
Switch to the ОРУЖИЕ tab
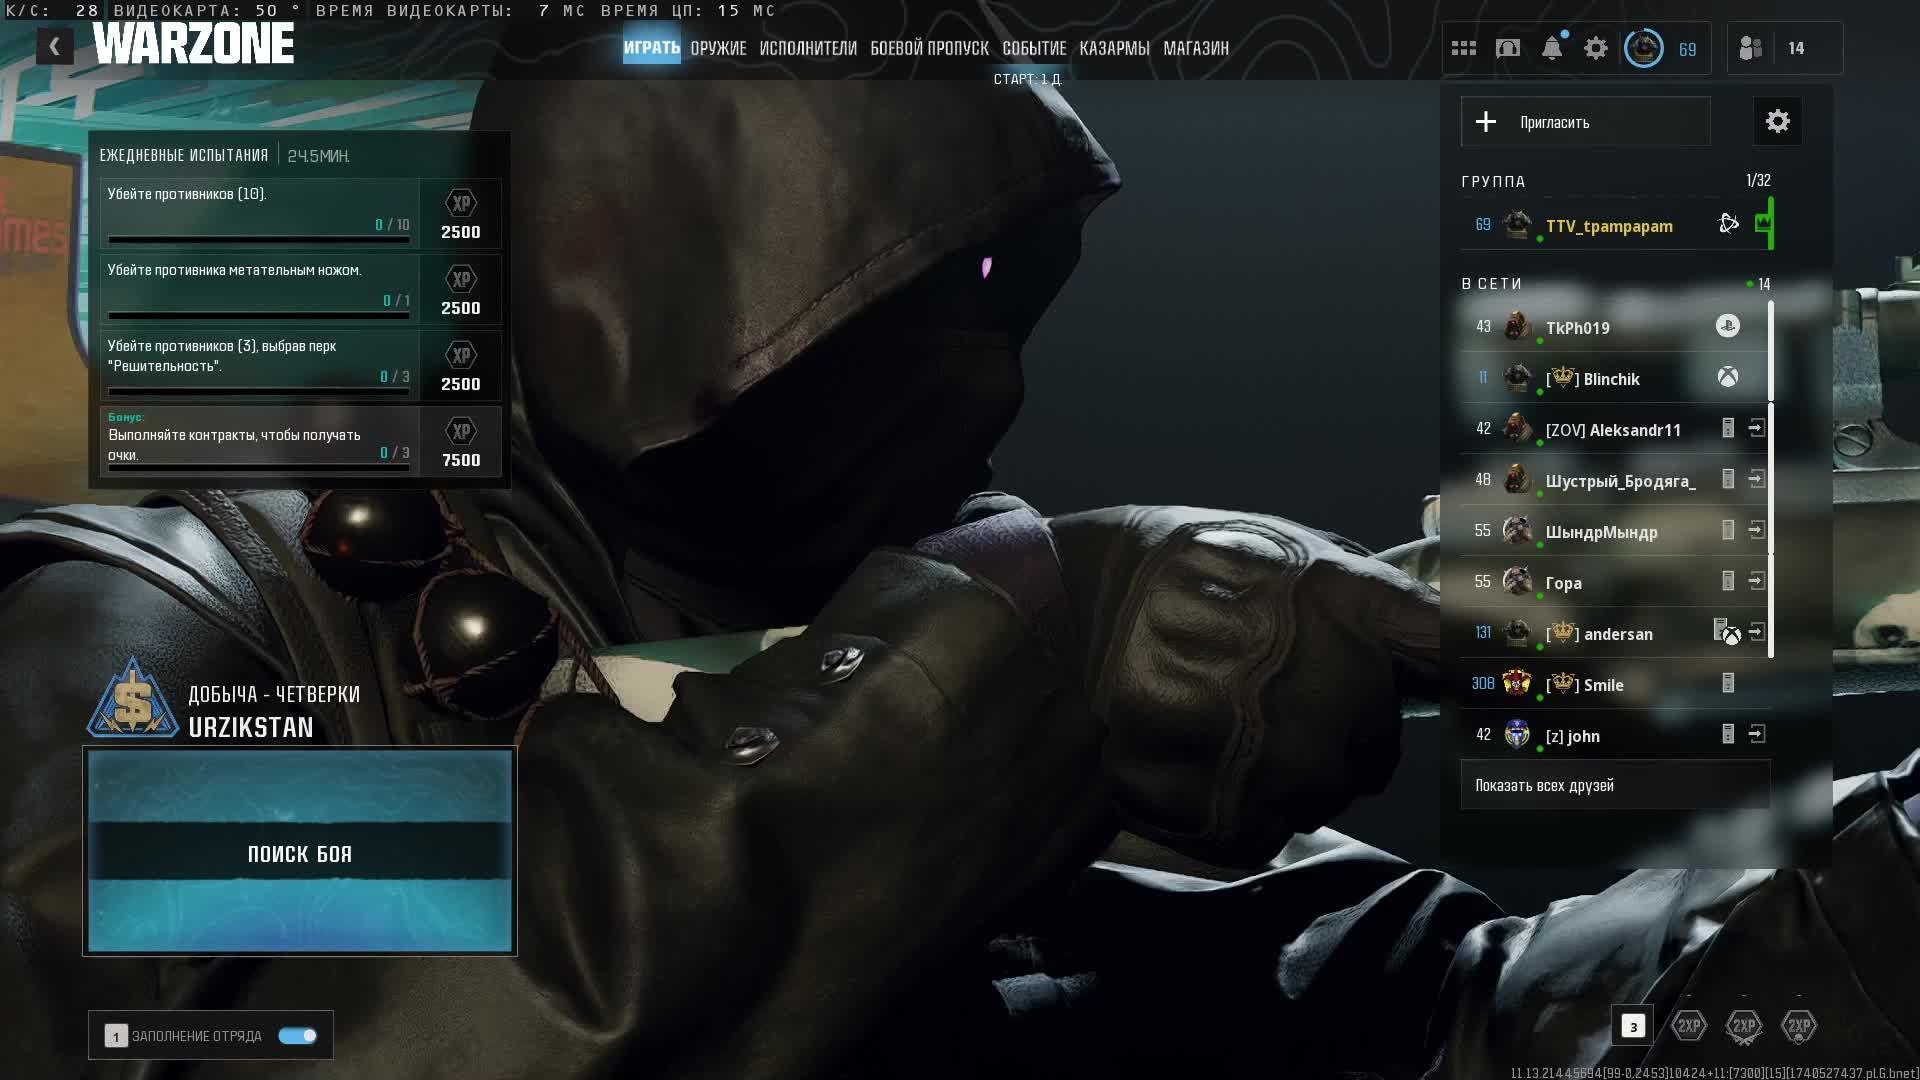click(718, 48)
